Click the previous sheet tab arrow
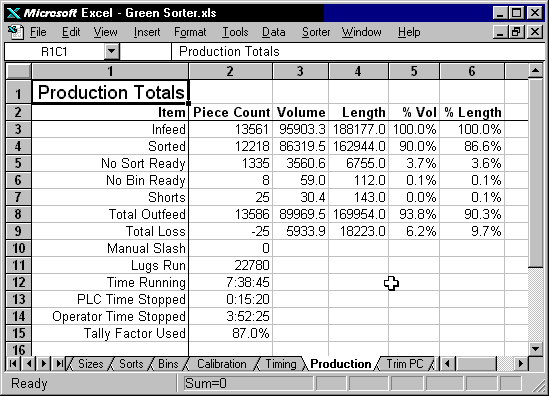 [x=29, y=364]
